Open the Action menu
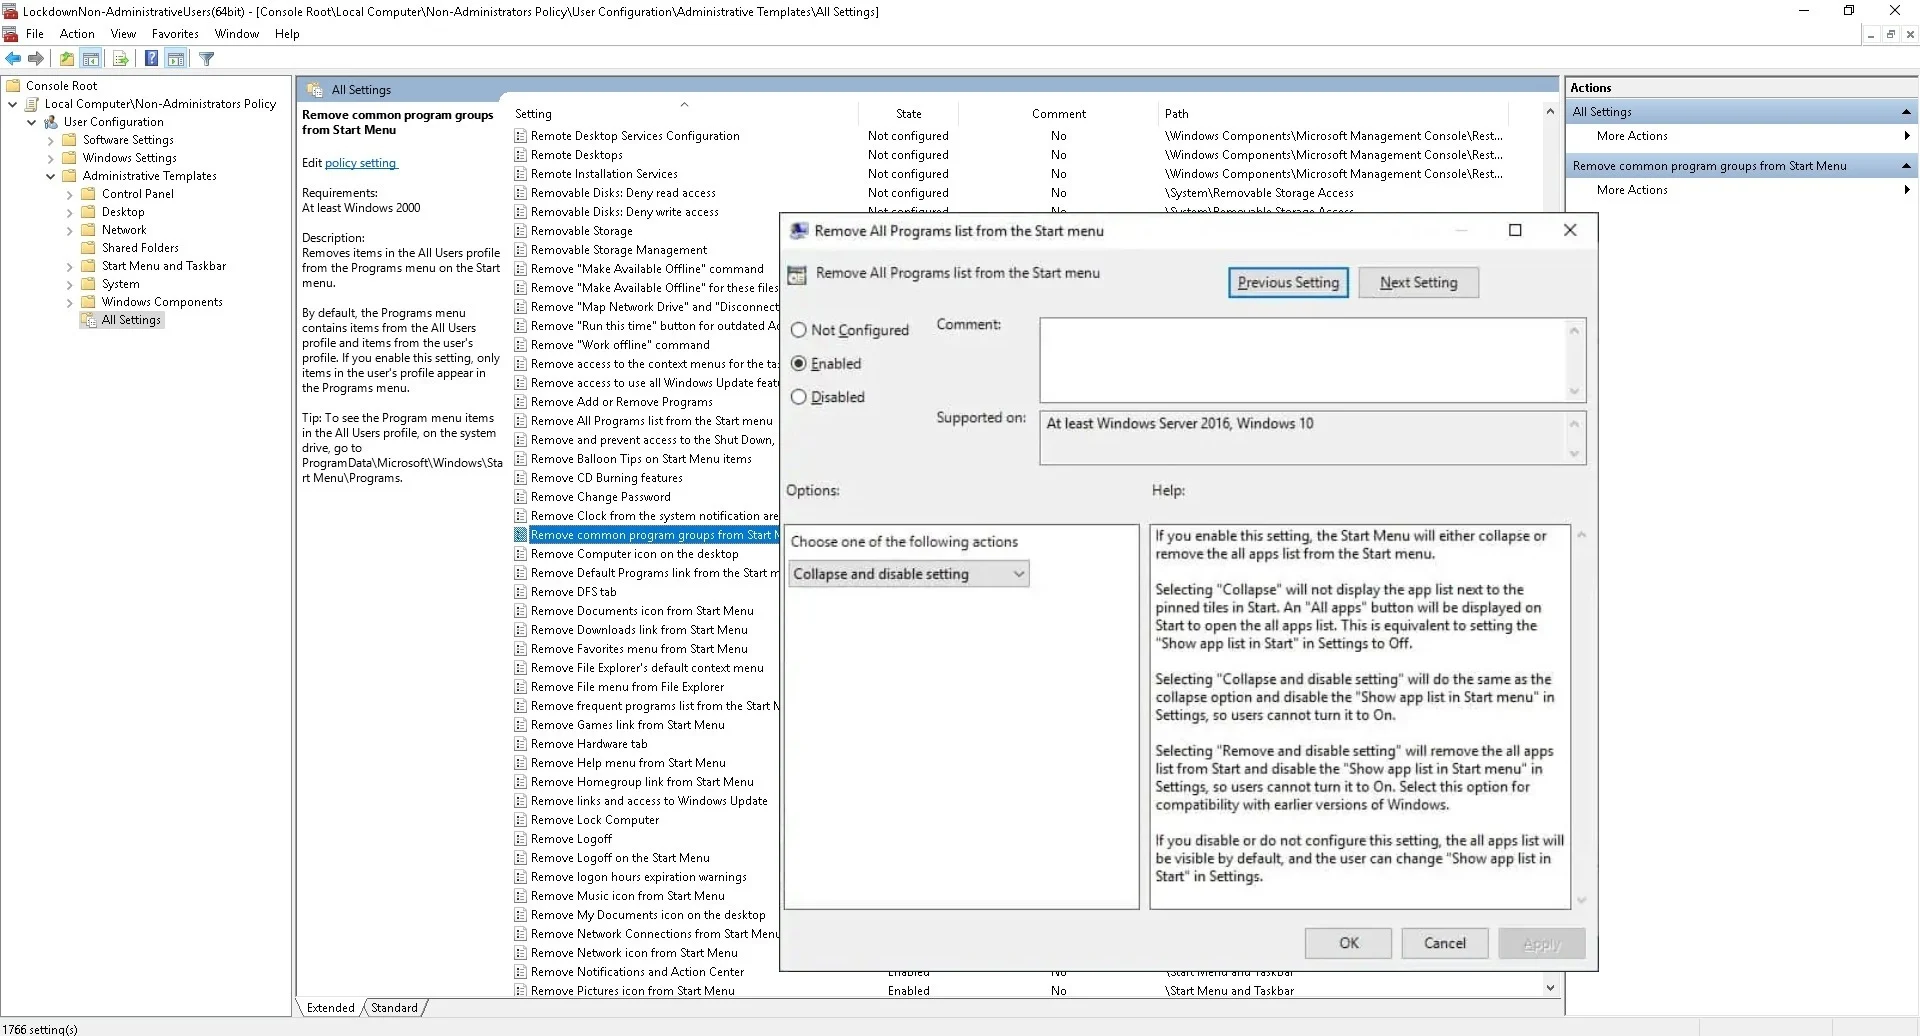 coord(77,33)
